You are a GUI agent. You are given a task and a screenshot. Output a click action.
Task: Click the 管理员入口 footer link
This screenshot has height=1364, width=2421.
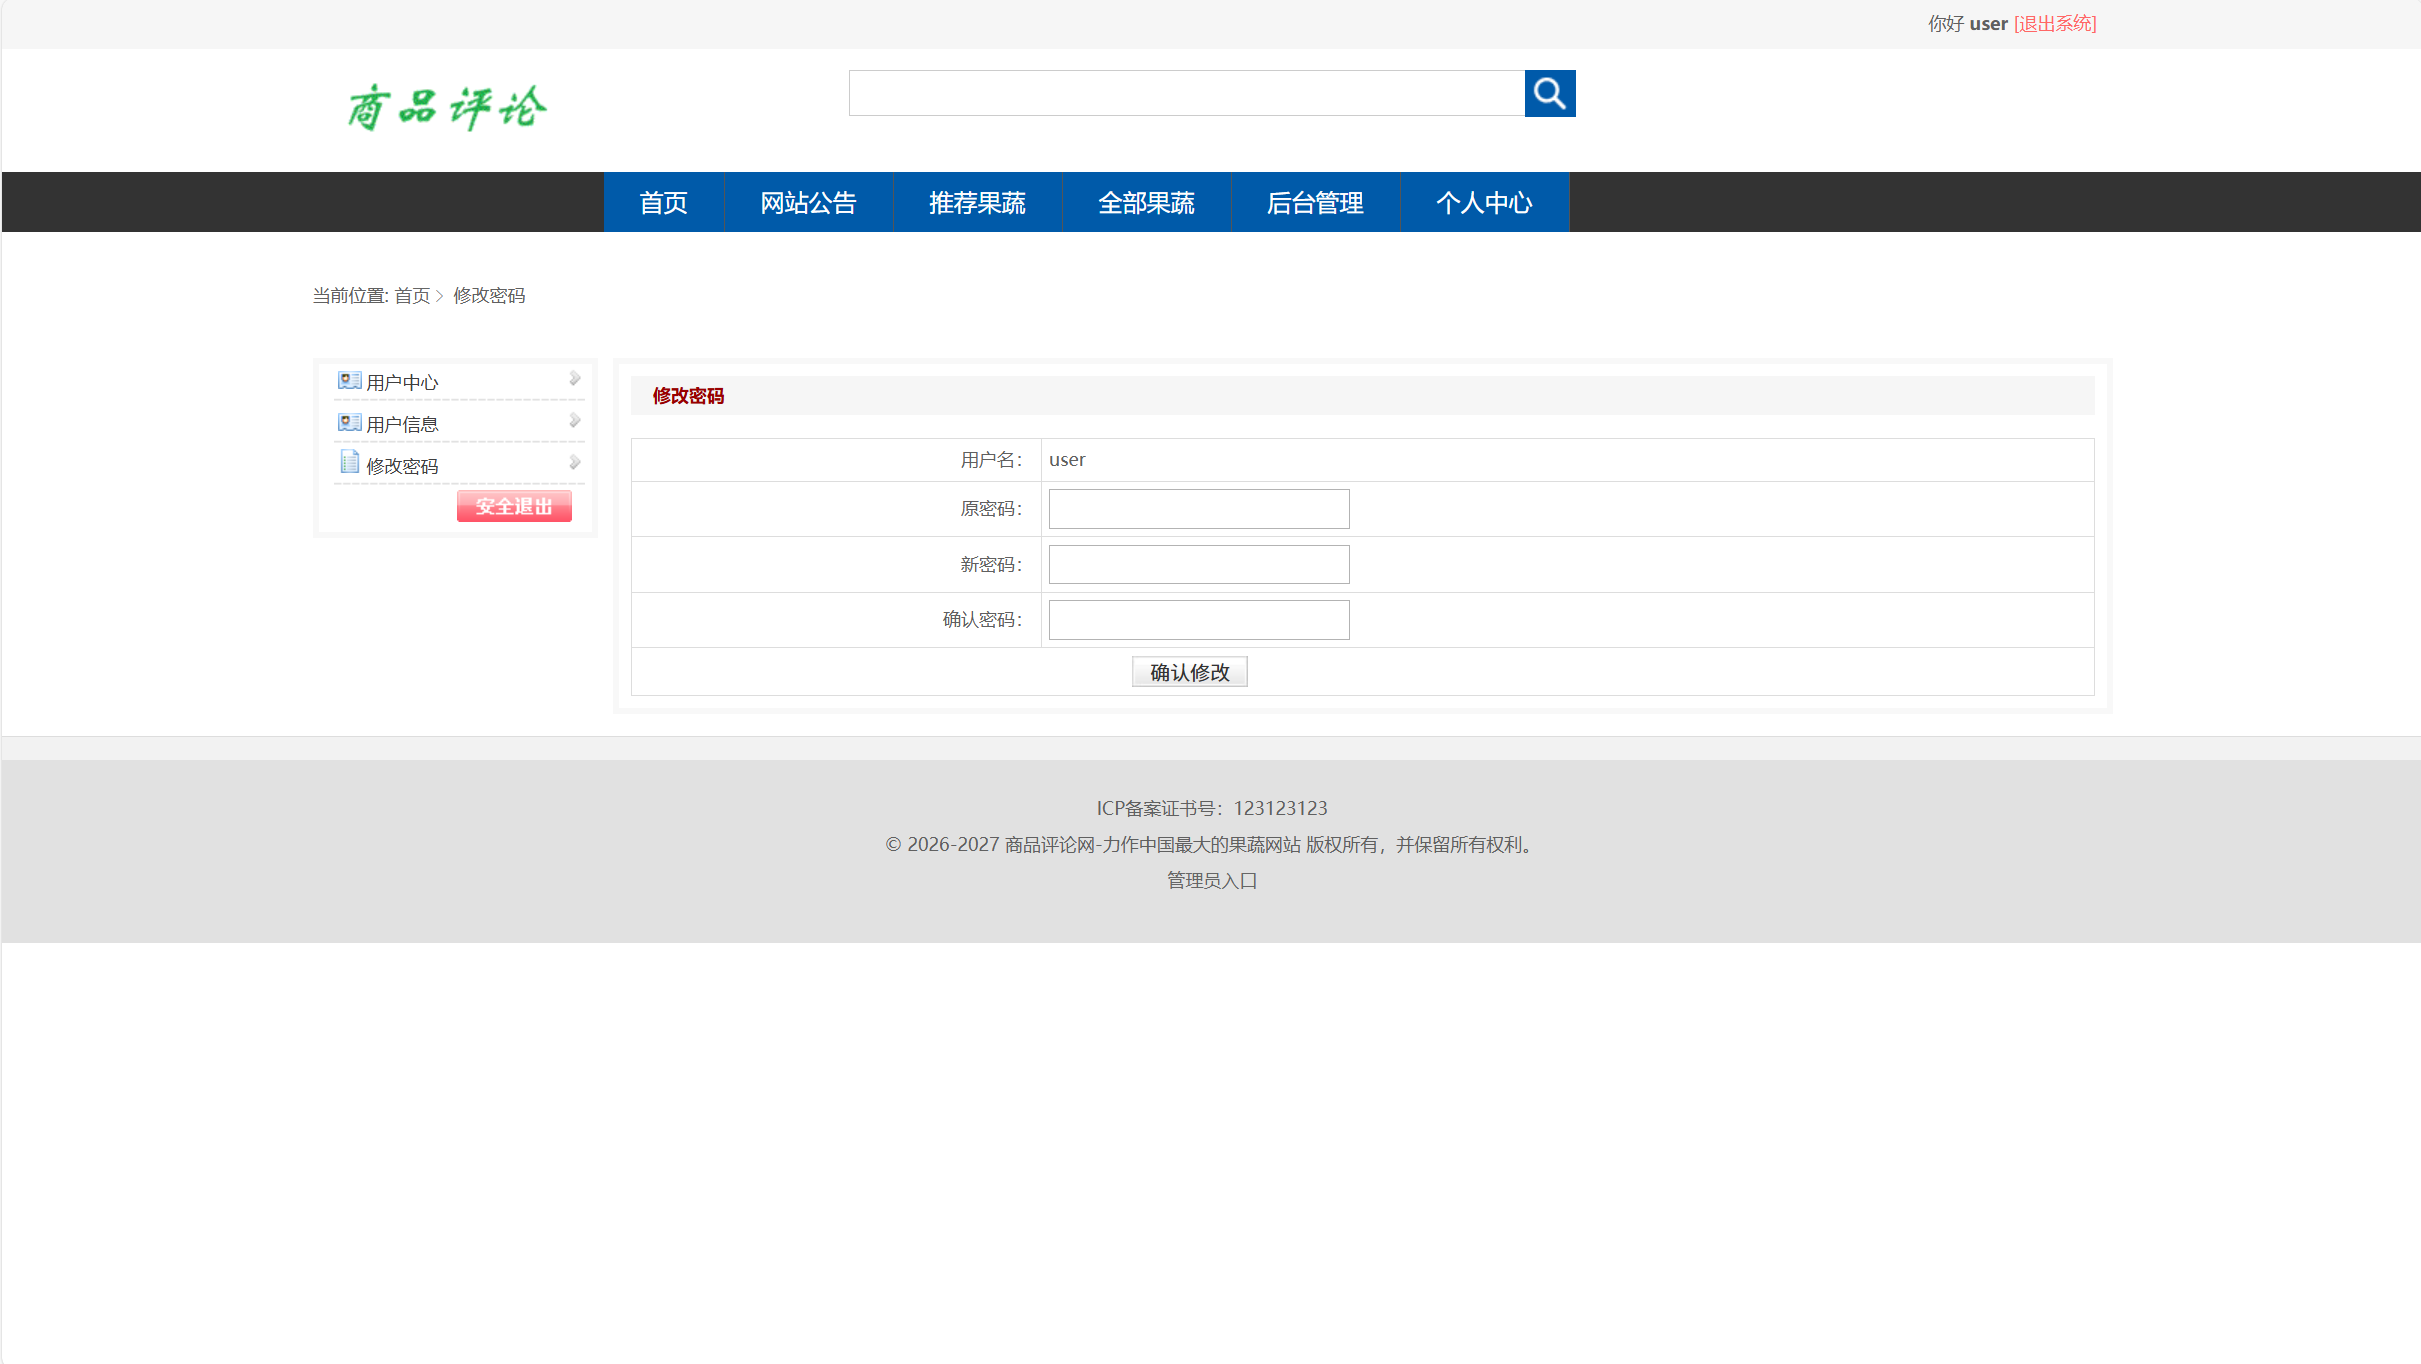click(1210, 881)
